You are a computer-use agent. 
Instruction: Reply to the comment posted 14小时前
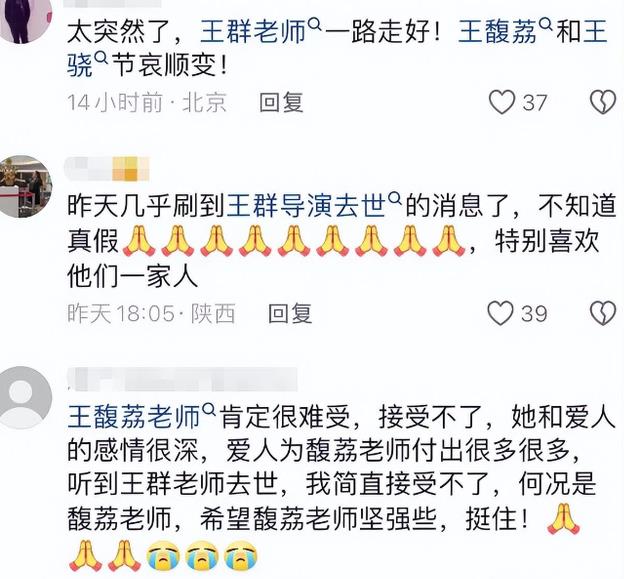point(281,102)
